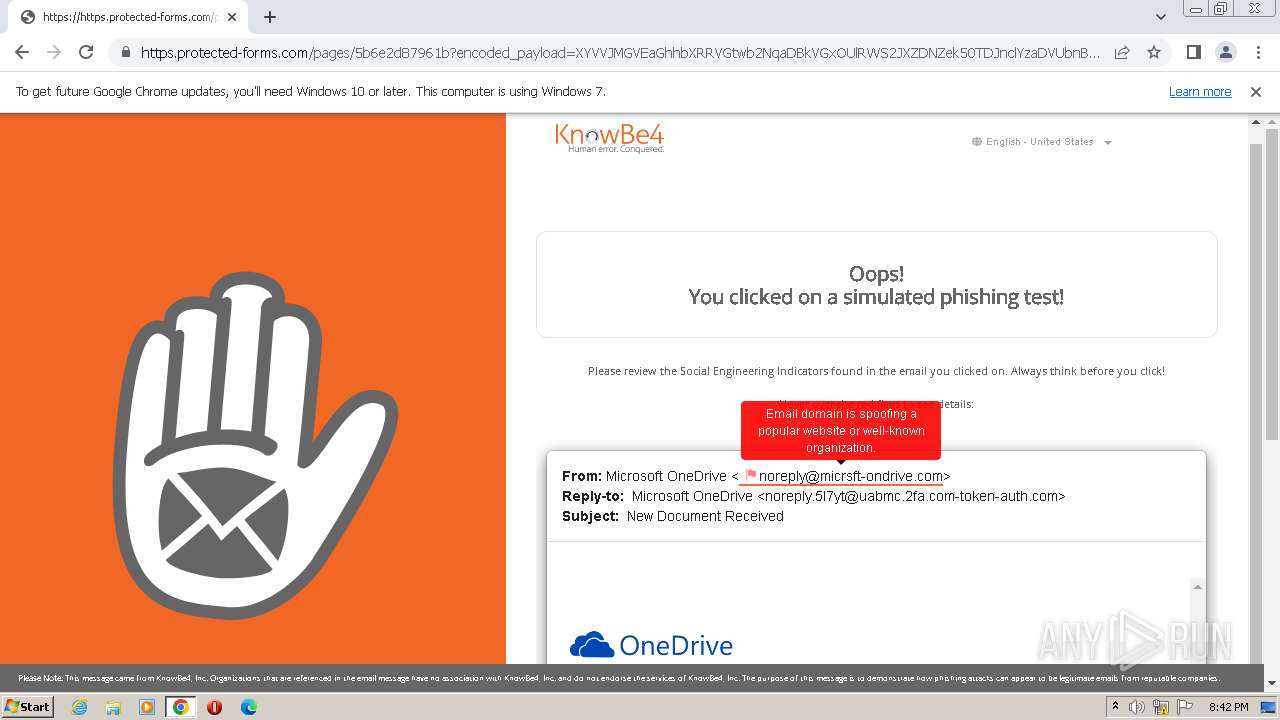Open a new browser tab
Screen dimensions: 1280x720
tap(270, 17)
